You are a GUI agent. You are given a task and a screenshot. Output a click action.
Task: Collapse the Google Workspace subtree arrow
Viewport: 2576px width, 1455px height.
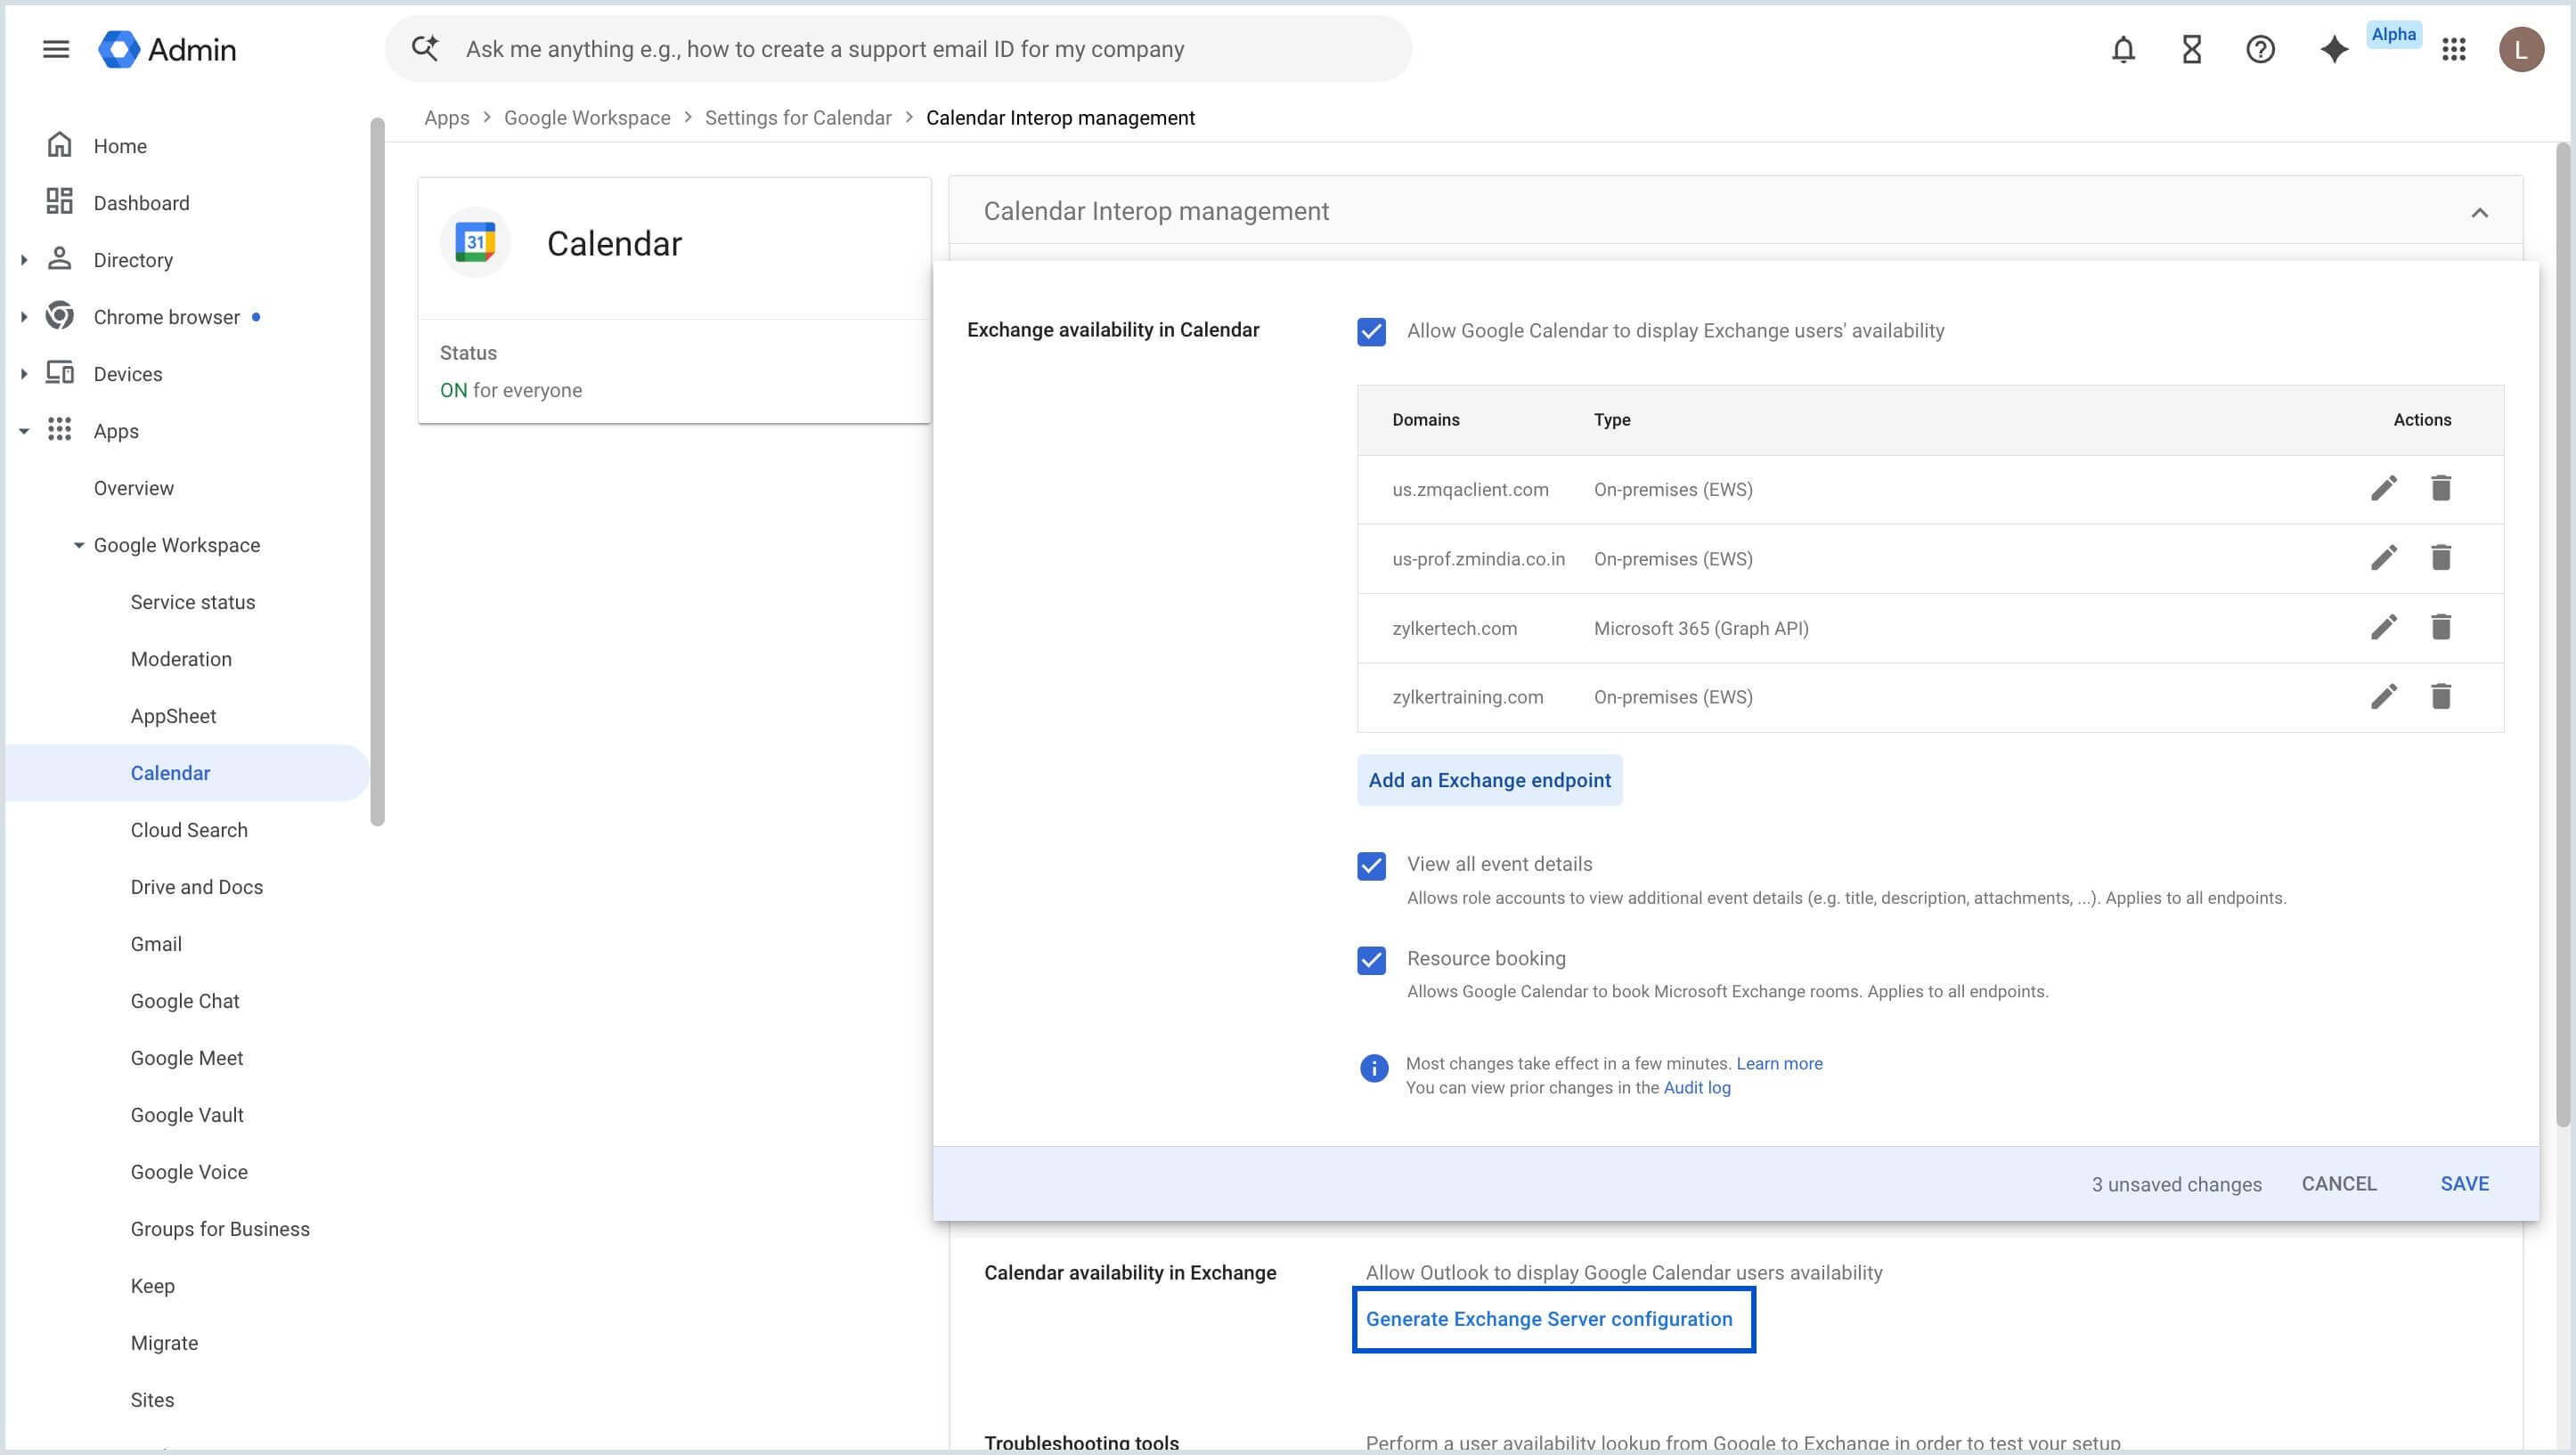point(78,545)
